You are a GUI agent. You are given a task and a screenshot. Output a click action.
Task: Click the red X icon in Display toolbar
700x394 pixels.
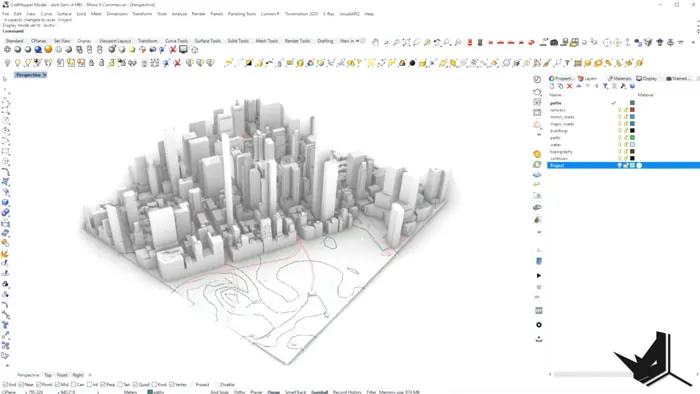(x=173, y=50)
